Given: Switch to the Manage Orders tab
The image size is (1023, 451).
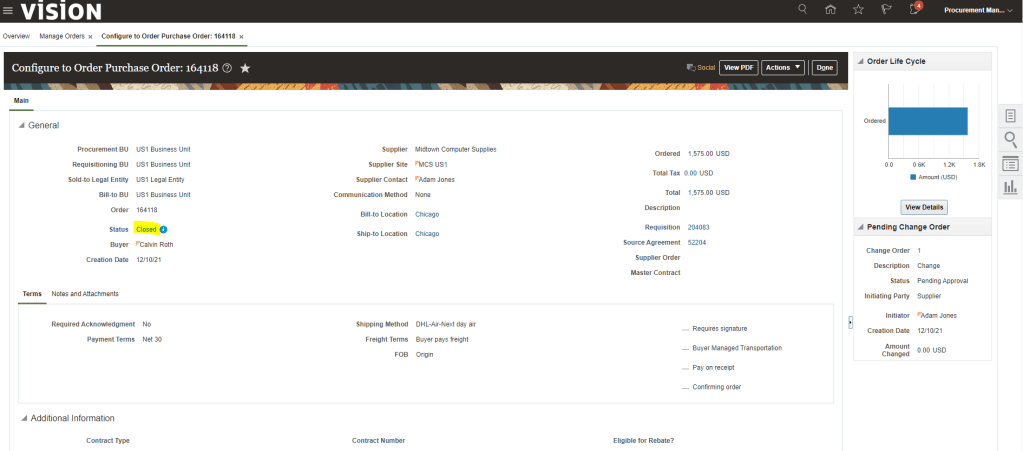Looking at the screenshot, I should tap(61, 36).
